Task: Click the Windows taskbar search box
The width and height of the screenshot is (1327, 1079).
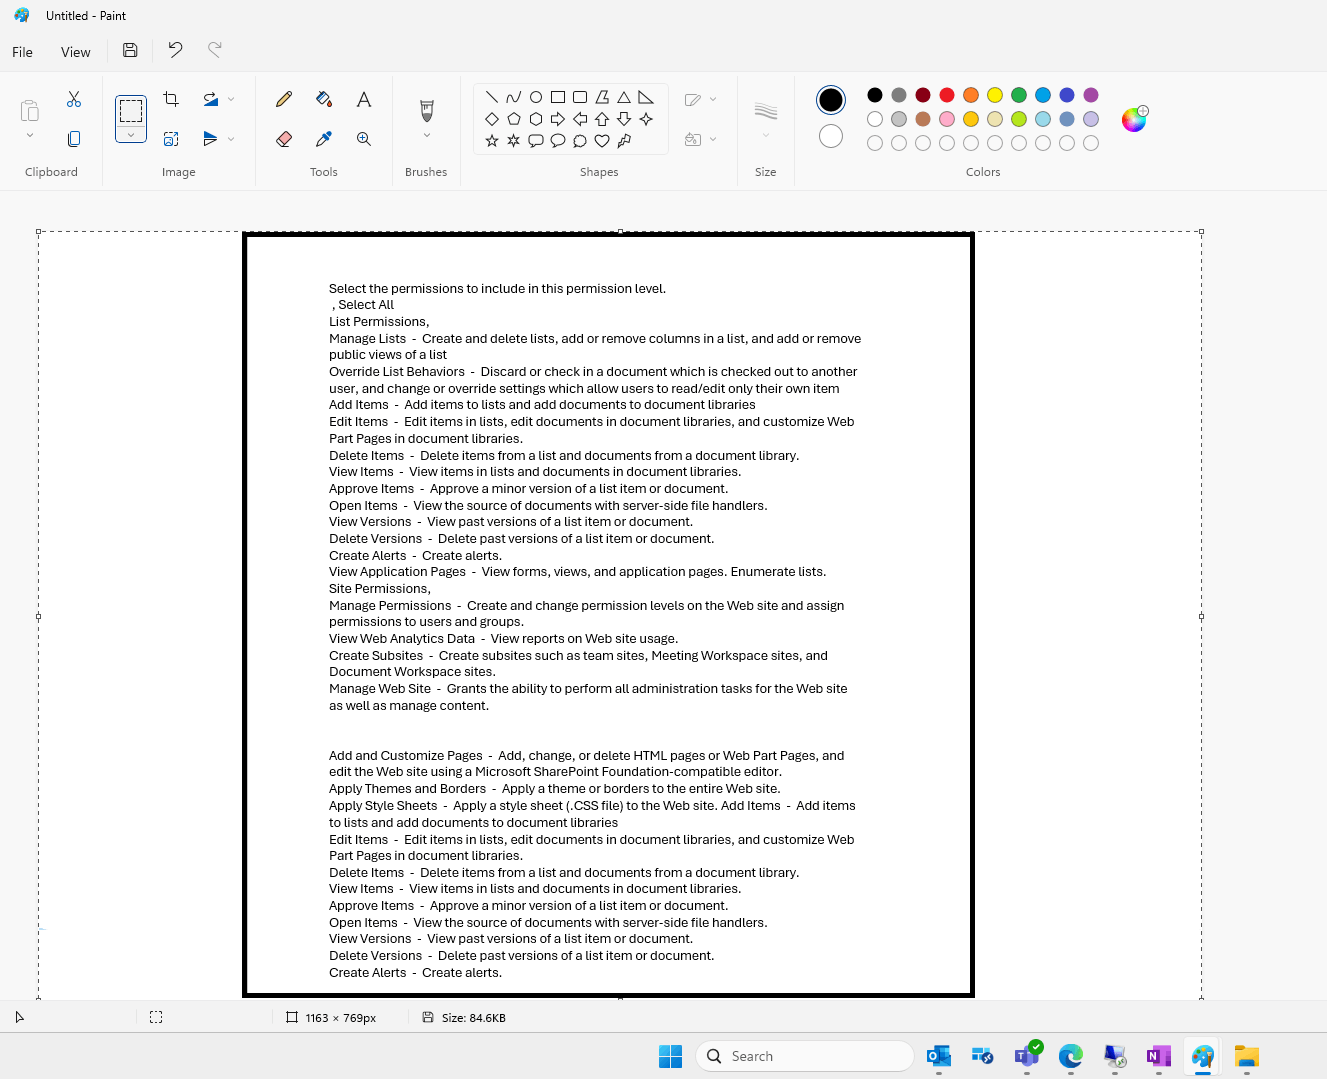Action: coord(805,1056)
